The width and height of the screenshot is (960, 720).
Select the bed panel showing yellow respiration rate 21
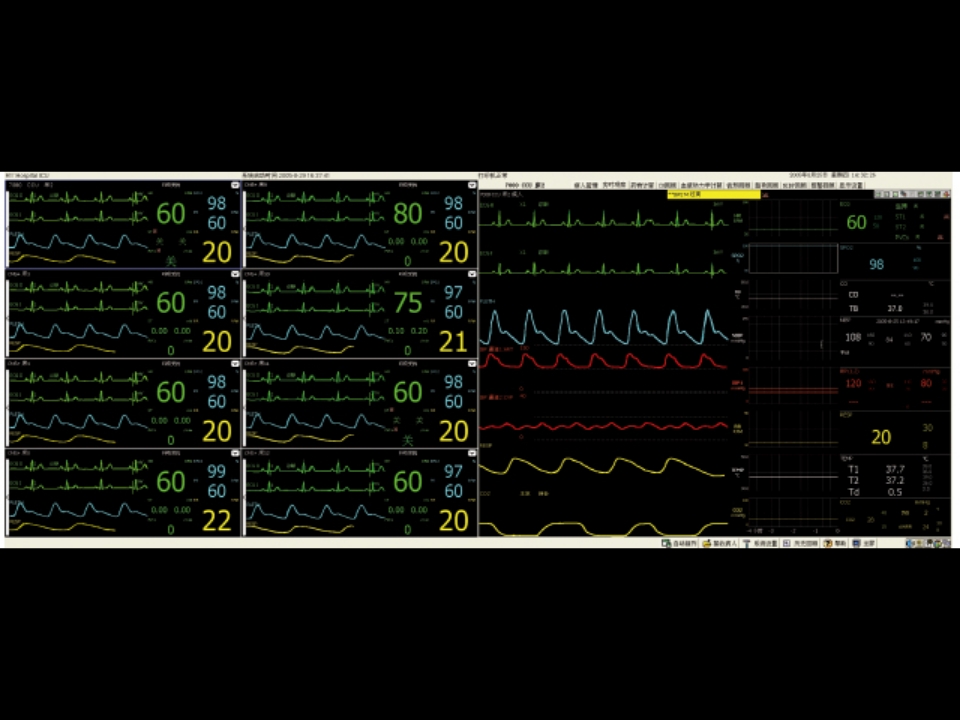point(358,314)
